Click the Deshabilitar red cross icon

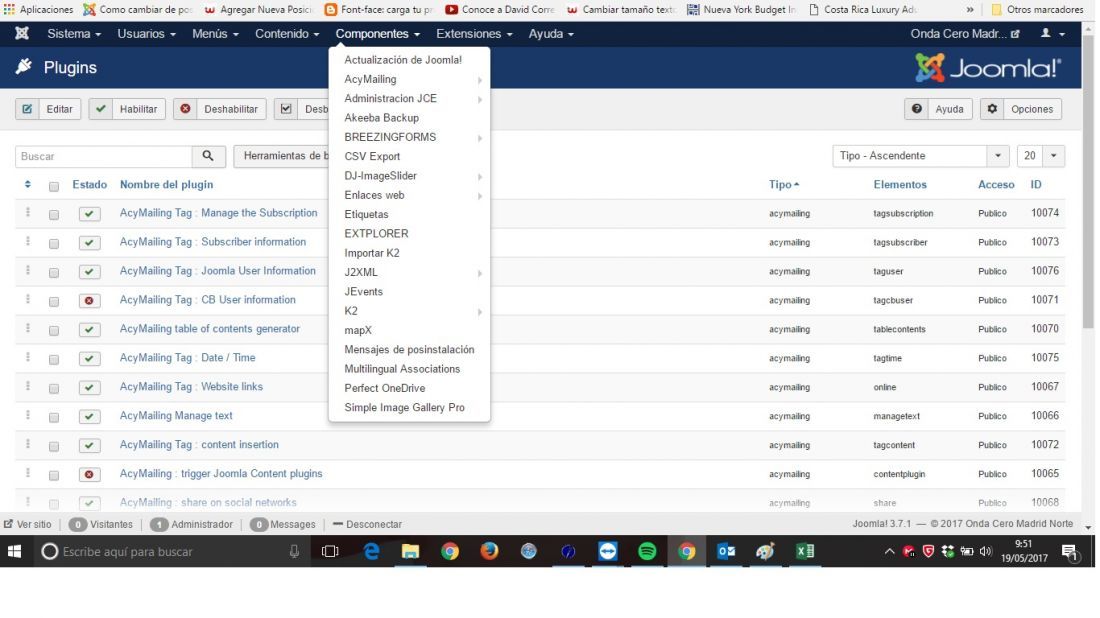(x=185, y=109)
